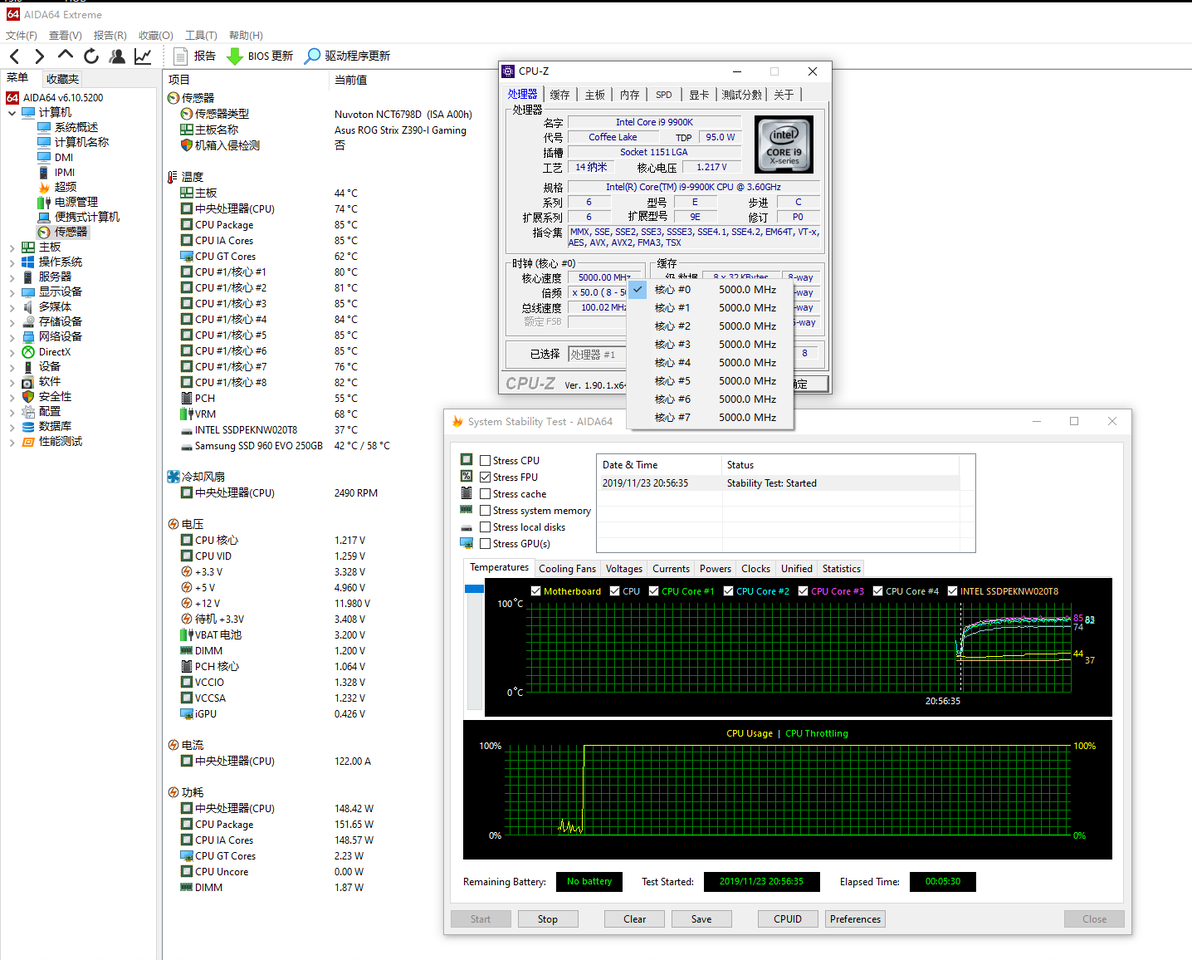Open the 文件(F) menu
Viewport: 1192px width, 960px height.
click(x=21, y=35)
